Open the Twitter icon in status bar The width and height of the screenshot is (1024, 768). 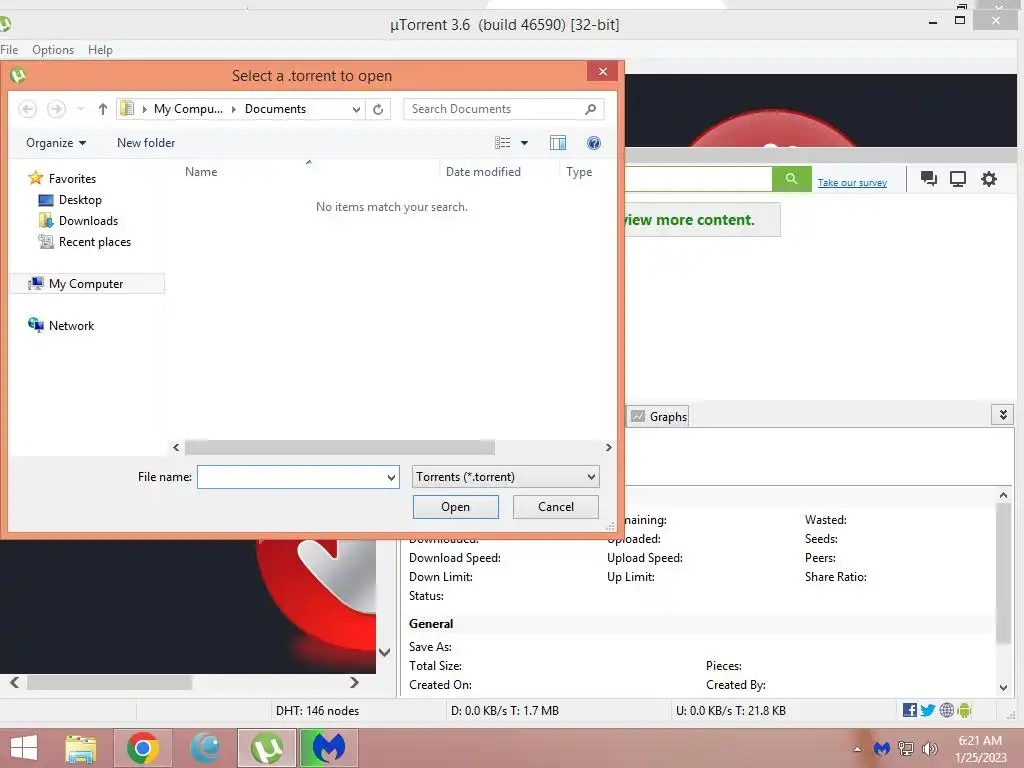[x=927, y=710]
